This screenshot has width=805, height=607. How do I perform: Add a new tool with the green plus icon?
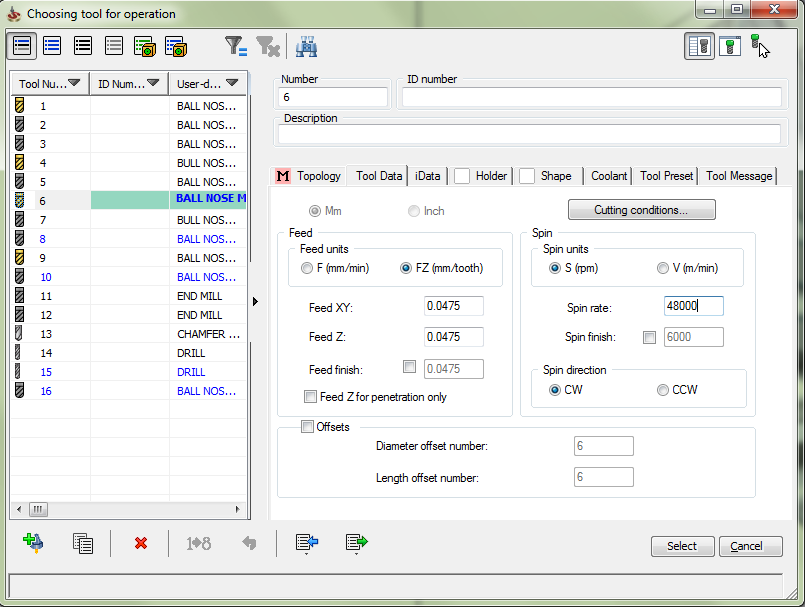[x=33, y=543]
